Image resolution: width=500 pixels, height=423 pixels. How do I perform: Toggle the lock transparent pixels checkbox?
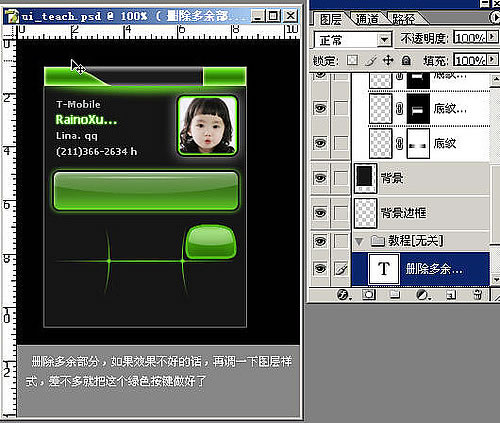click(352, 60)
